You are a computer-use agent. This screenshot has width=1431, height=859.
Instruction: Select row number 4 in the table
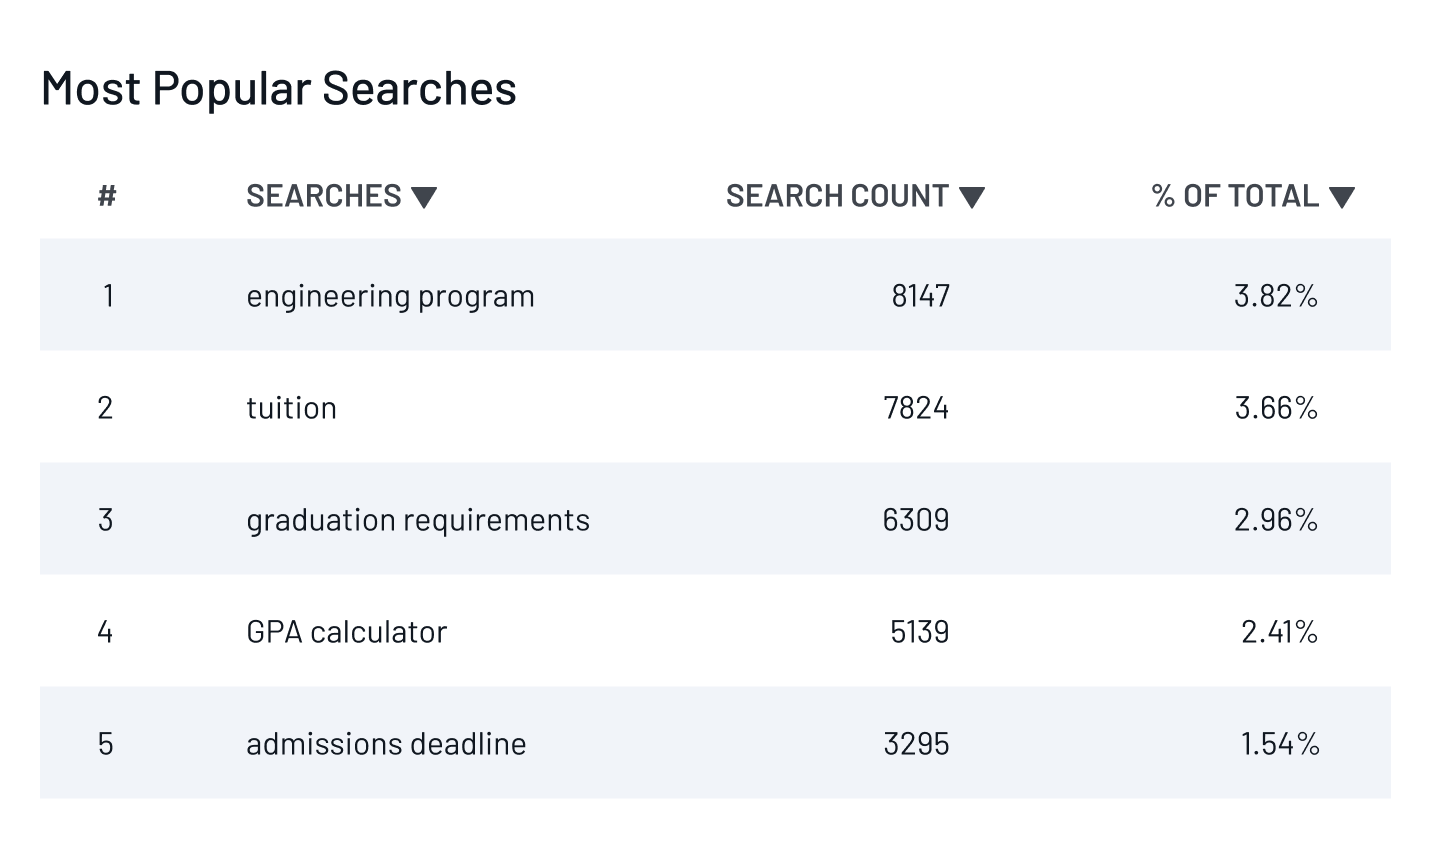(105, 631)
